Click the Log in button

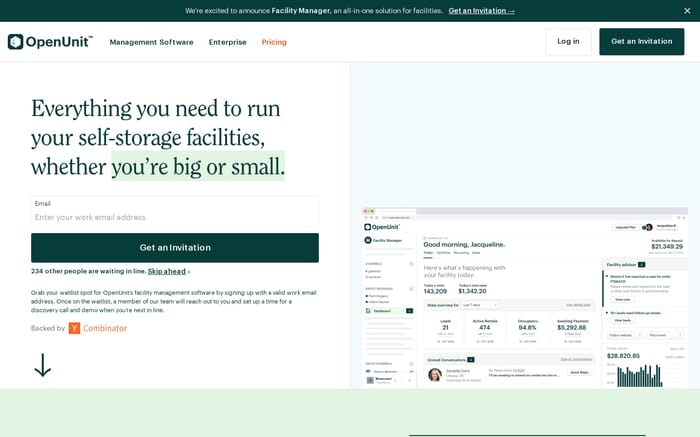pos(568,42)
